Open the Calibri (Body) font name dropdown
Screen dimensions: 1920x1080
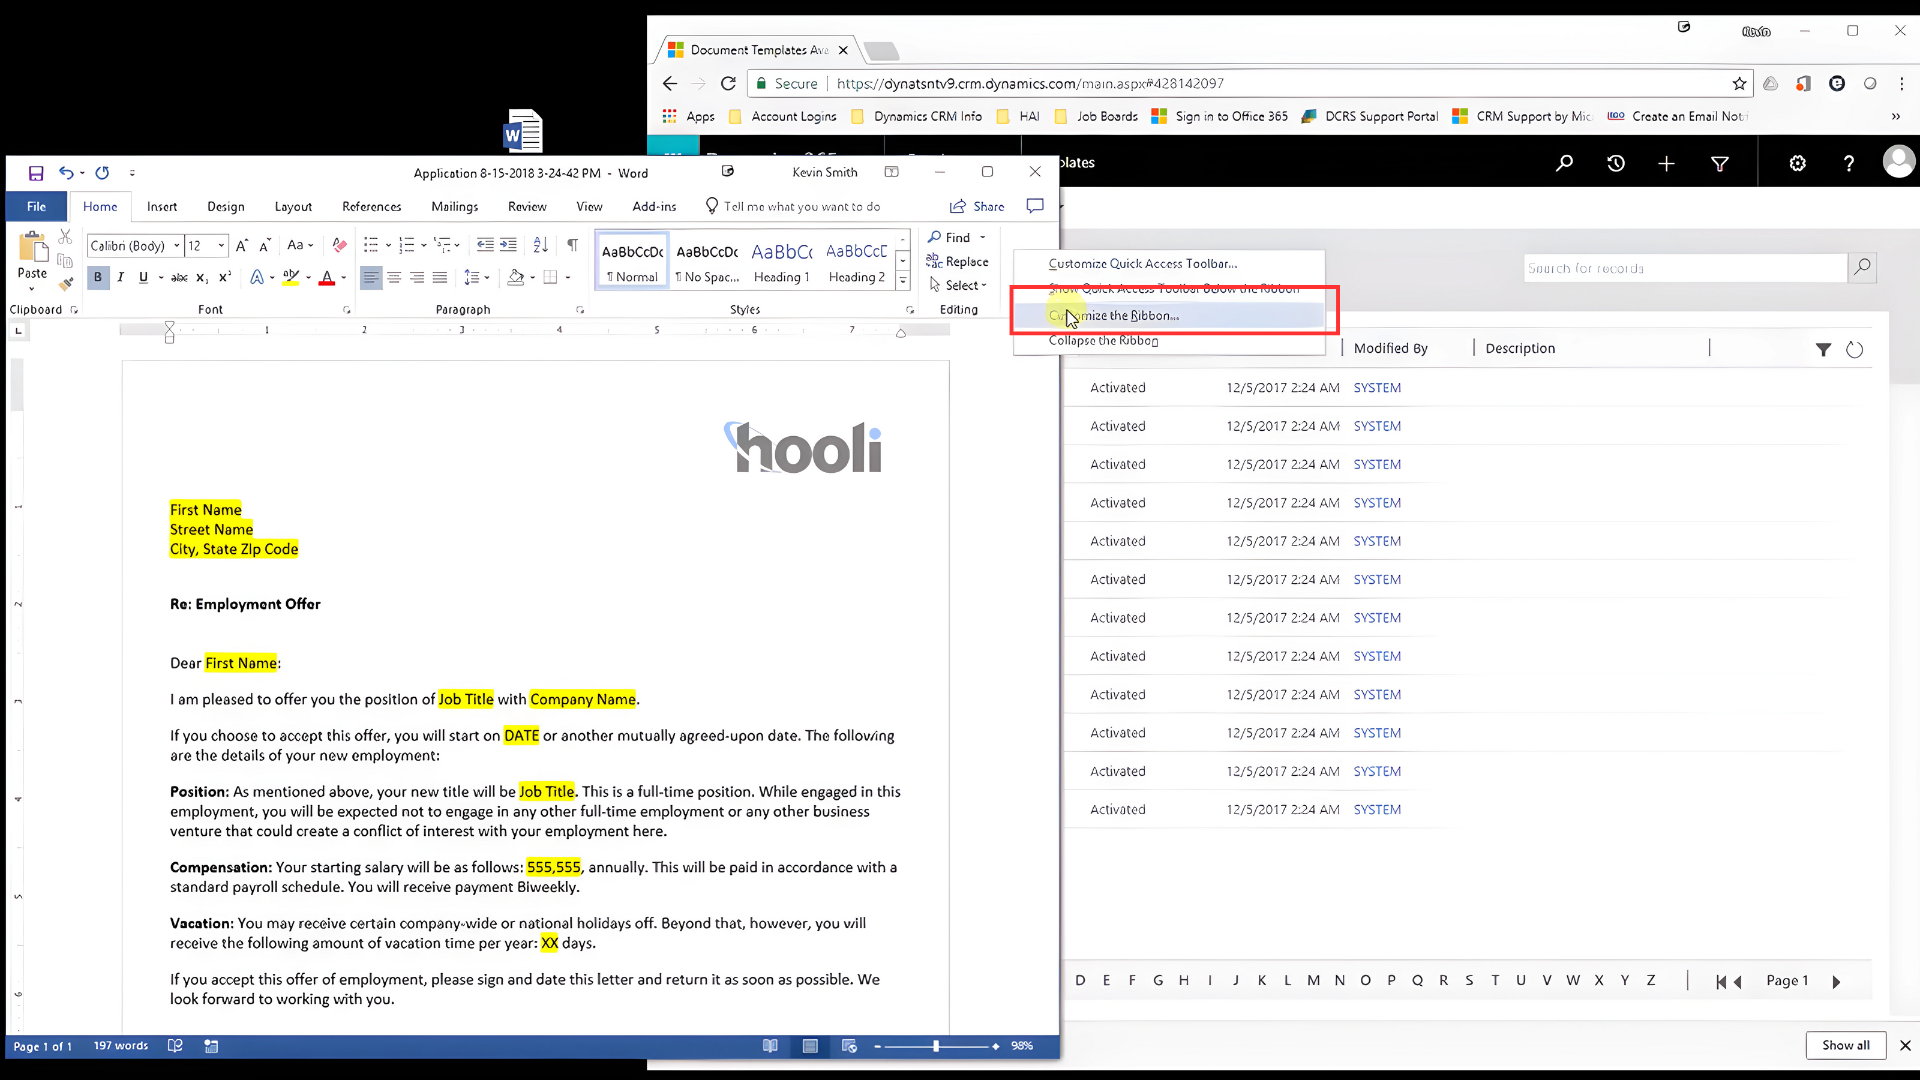[177, 246]
